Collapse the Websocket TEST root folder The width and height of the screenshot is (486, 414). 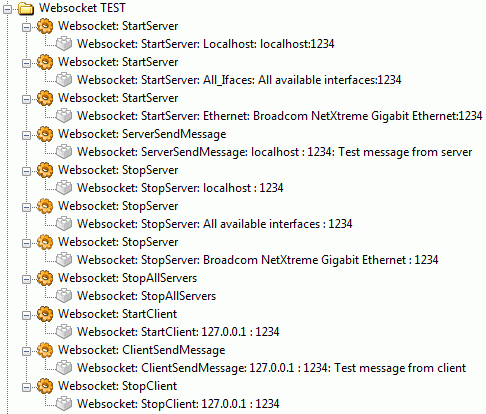(x=7, y=9)
